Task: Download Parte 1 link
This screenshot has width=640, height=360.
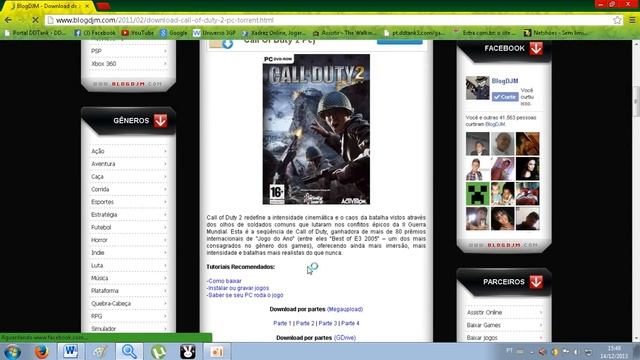Action: click(x=282, y=323)
